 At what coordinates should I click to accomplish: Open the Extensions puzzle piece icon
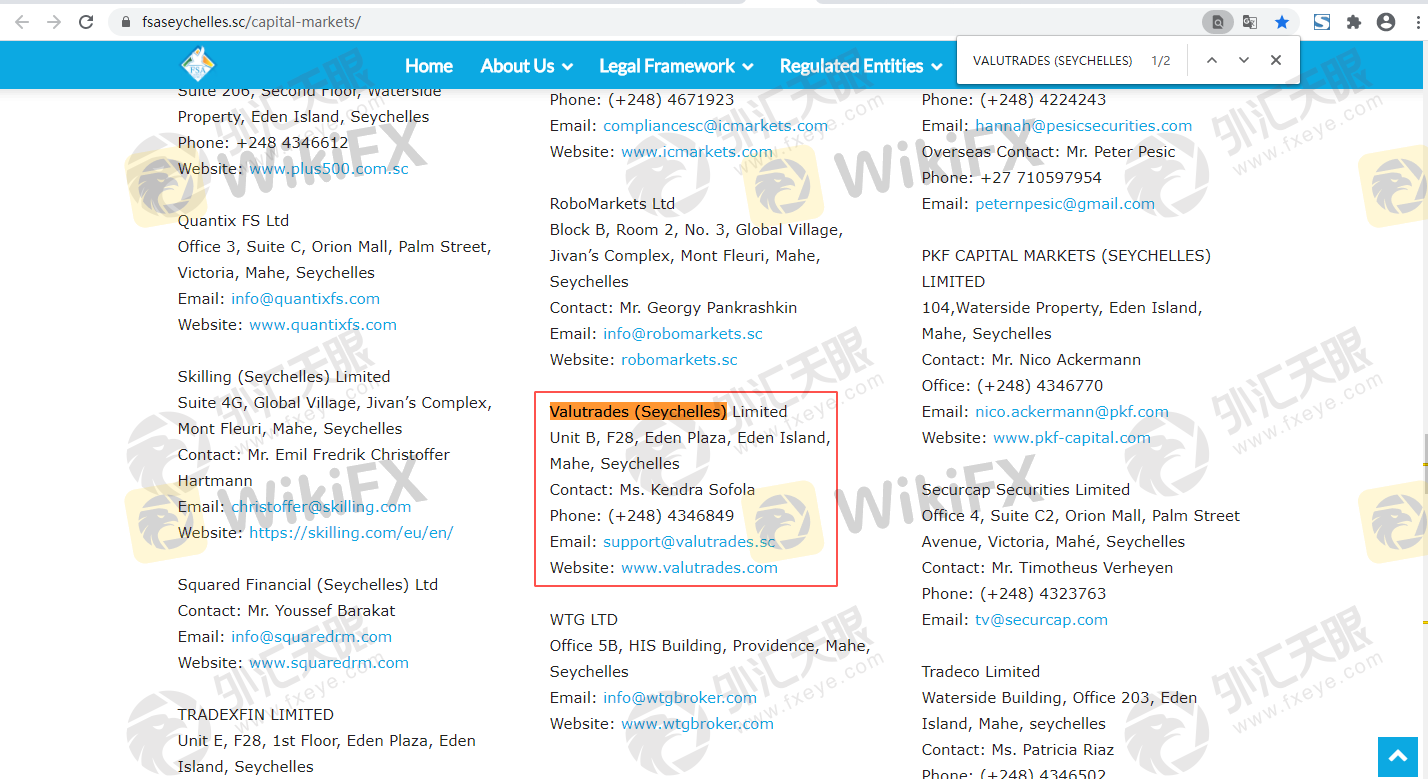(x=1354, y=21)
